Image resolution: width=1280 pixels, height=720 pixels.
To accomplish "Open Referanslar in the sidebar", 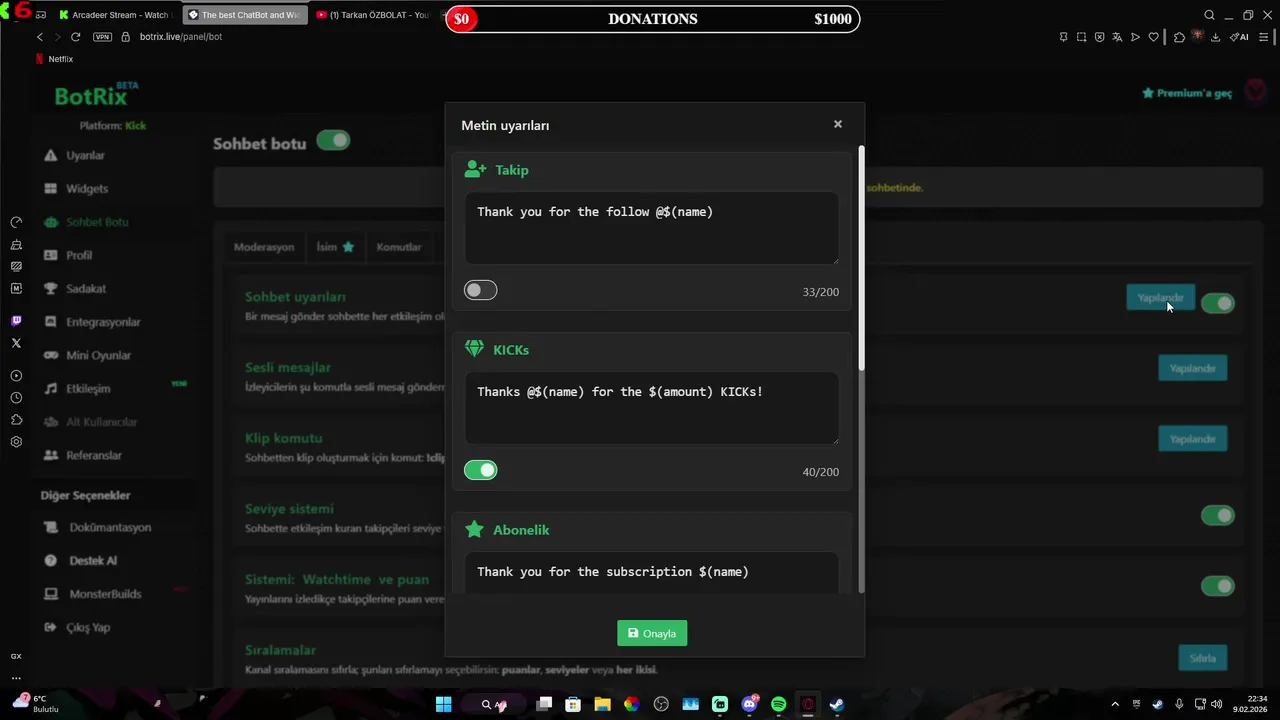I will (82, 455).
